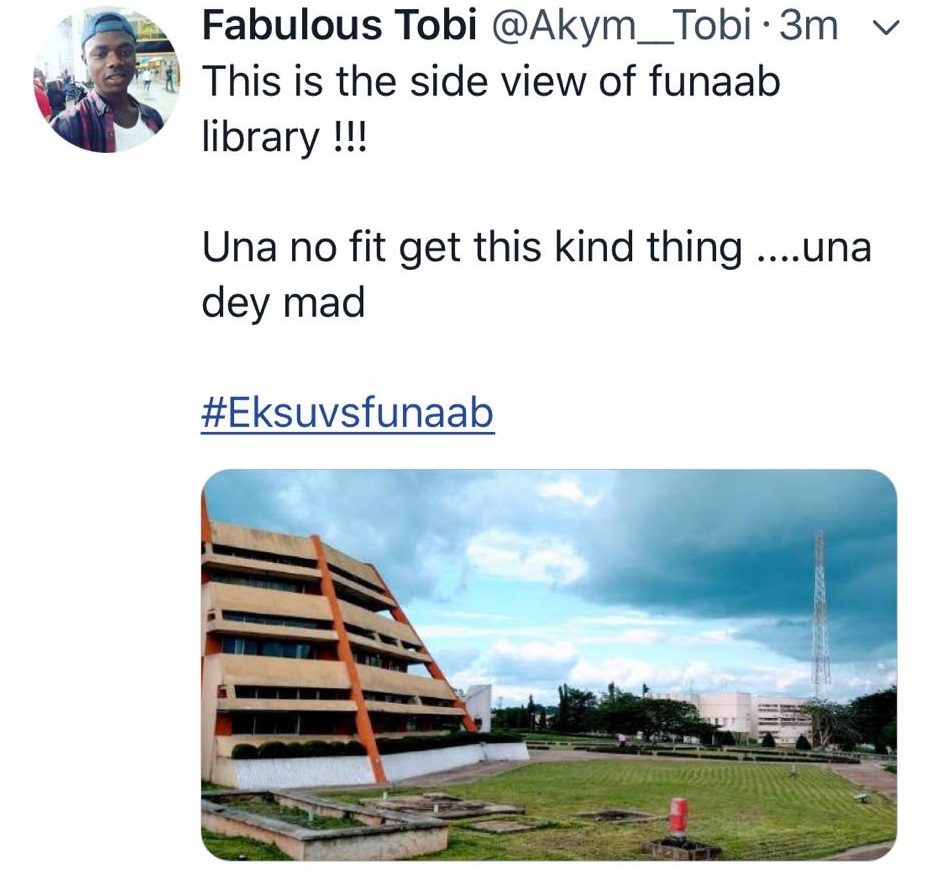
Task: Open the #Eksuvsfunaab hashtag link
Action: pyautogui.click(x=348, y=412)
